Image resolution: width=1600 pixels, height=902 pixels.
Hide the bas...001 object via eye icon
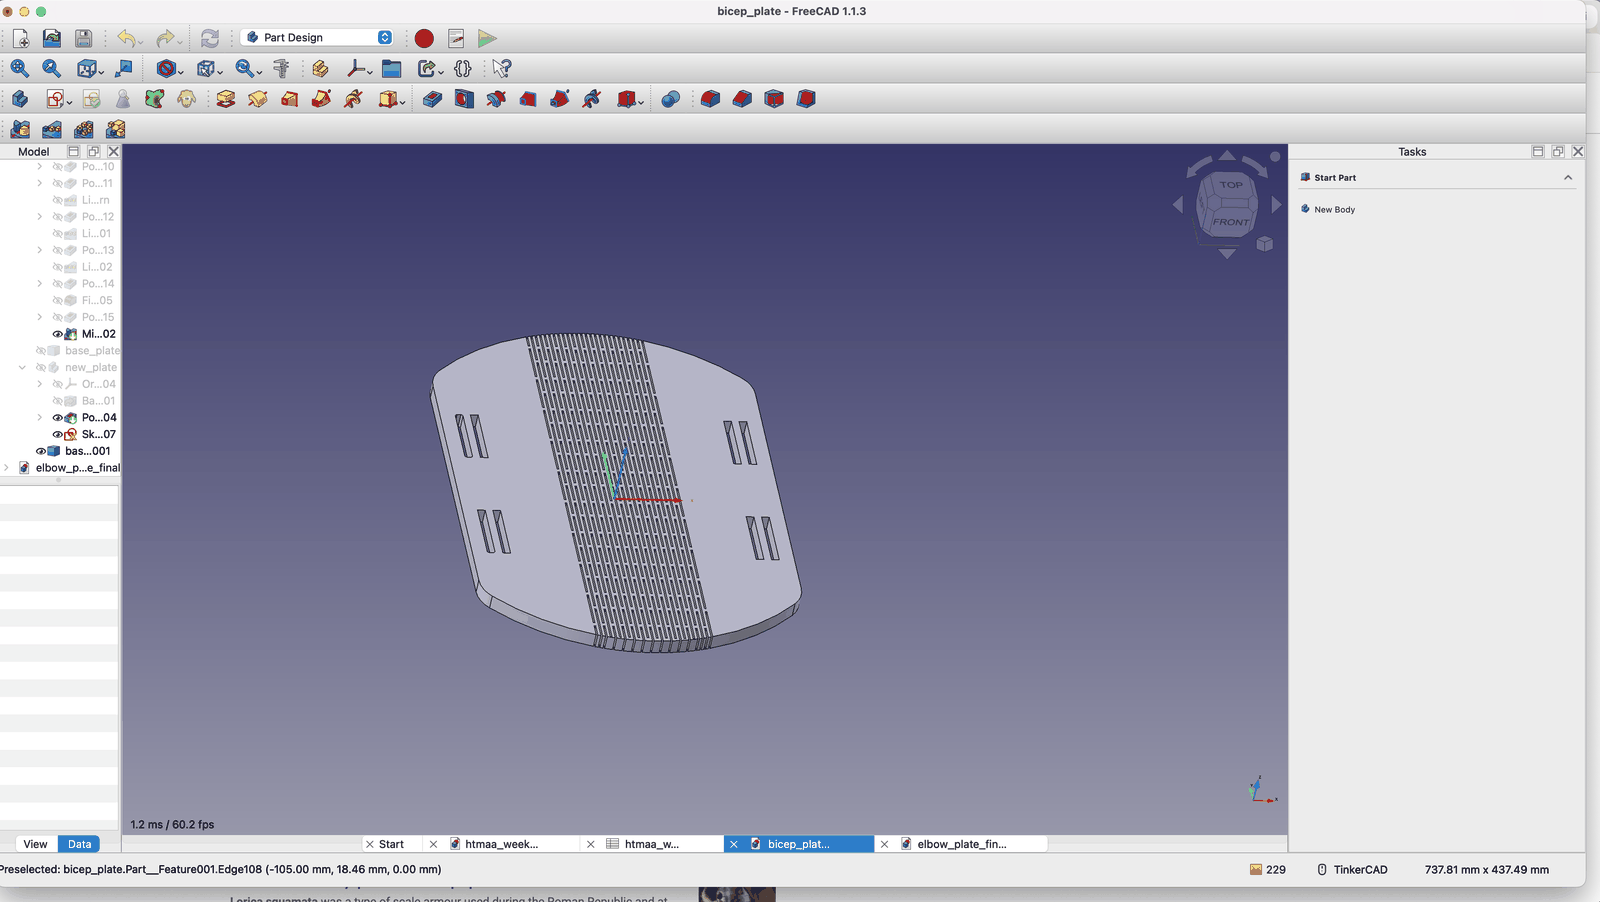coord(41,451)
